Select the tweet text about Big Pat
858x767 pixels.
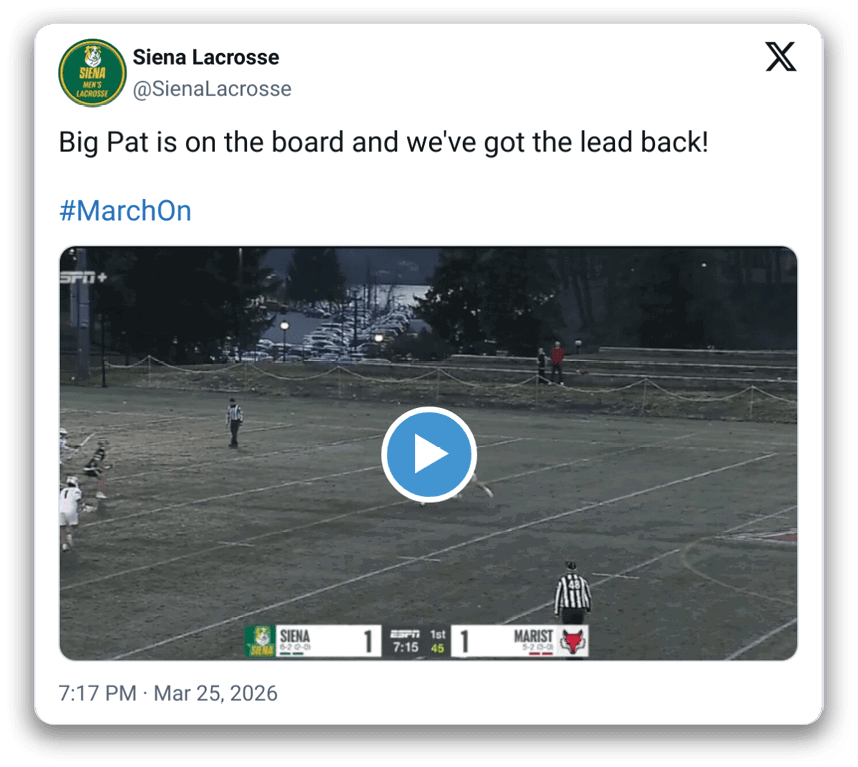[x=384, y=142]
